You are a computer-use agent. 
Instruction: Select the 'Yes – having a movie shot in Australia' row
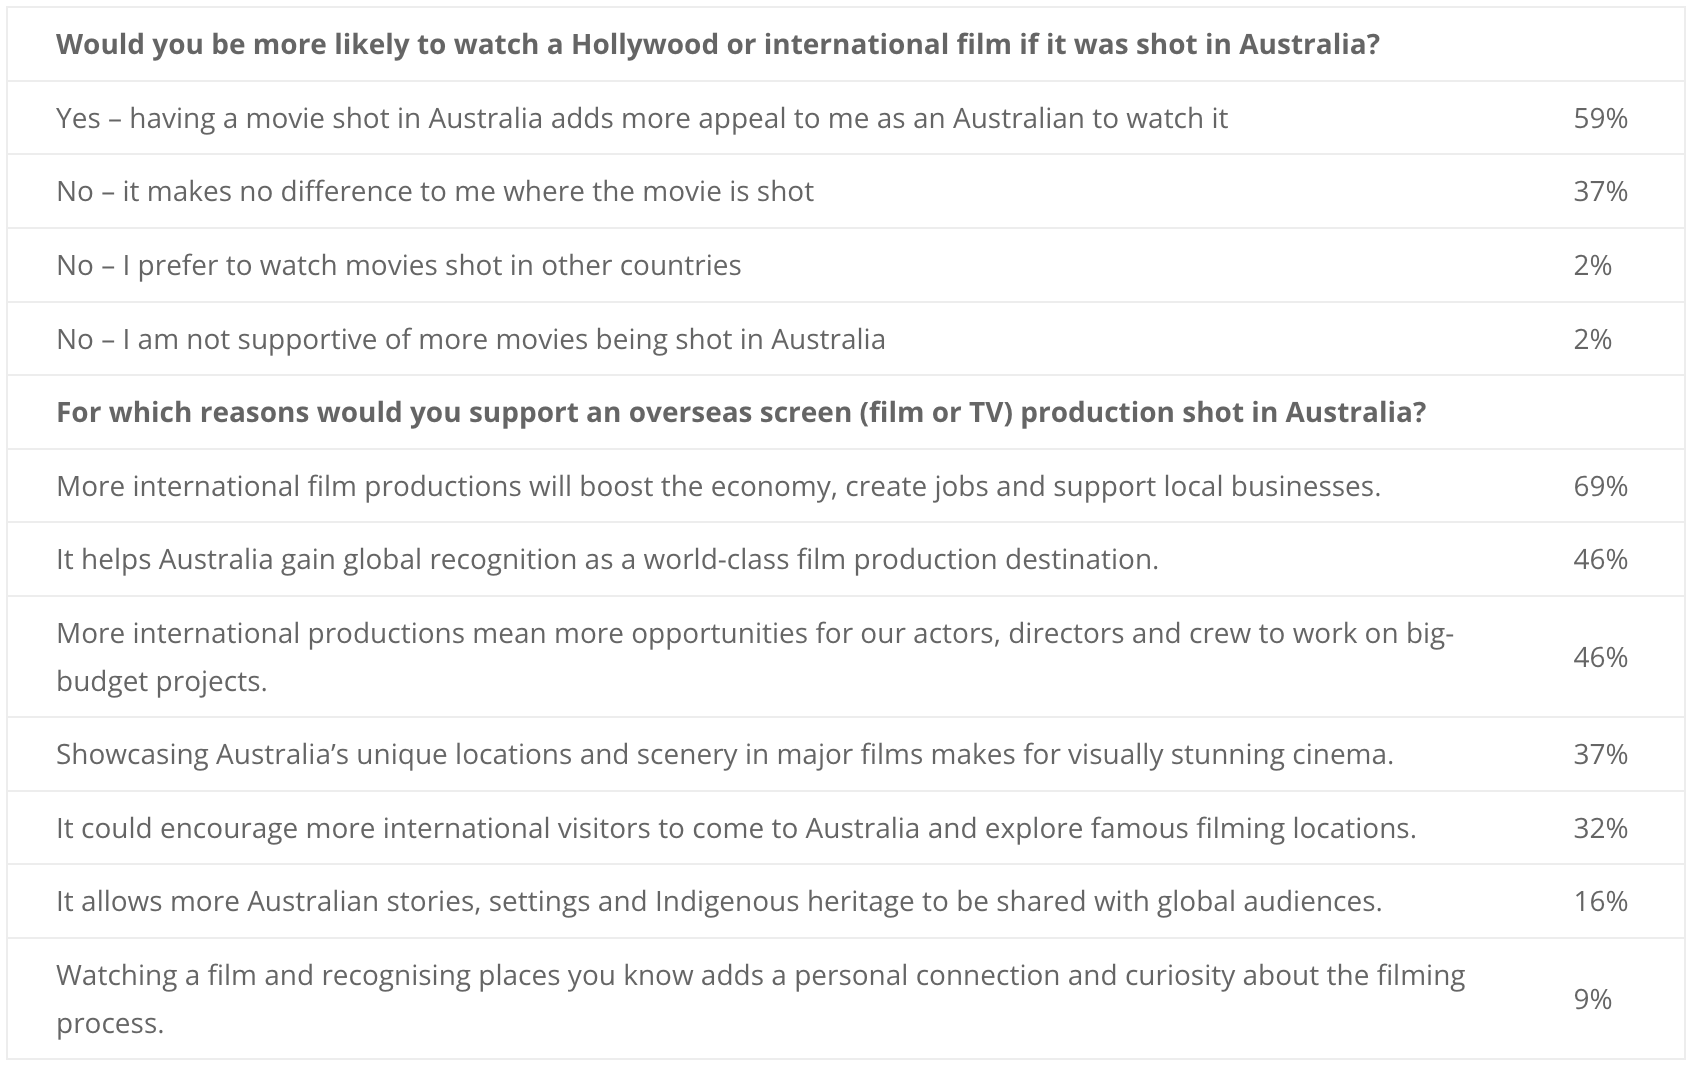(x=846, y=118)
